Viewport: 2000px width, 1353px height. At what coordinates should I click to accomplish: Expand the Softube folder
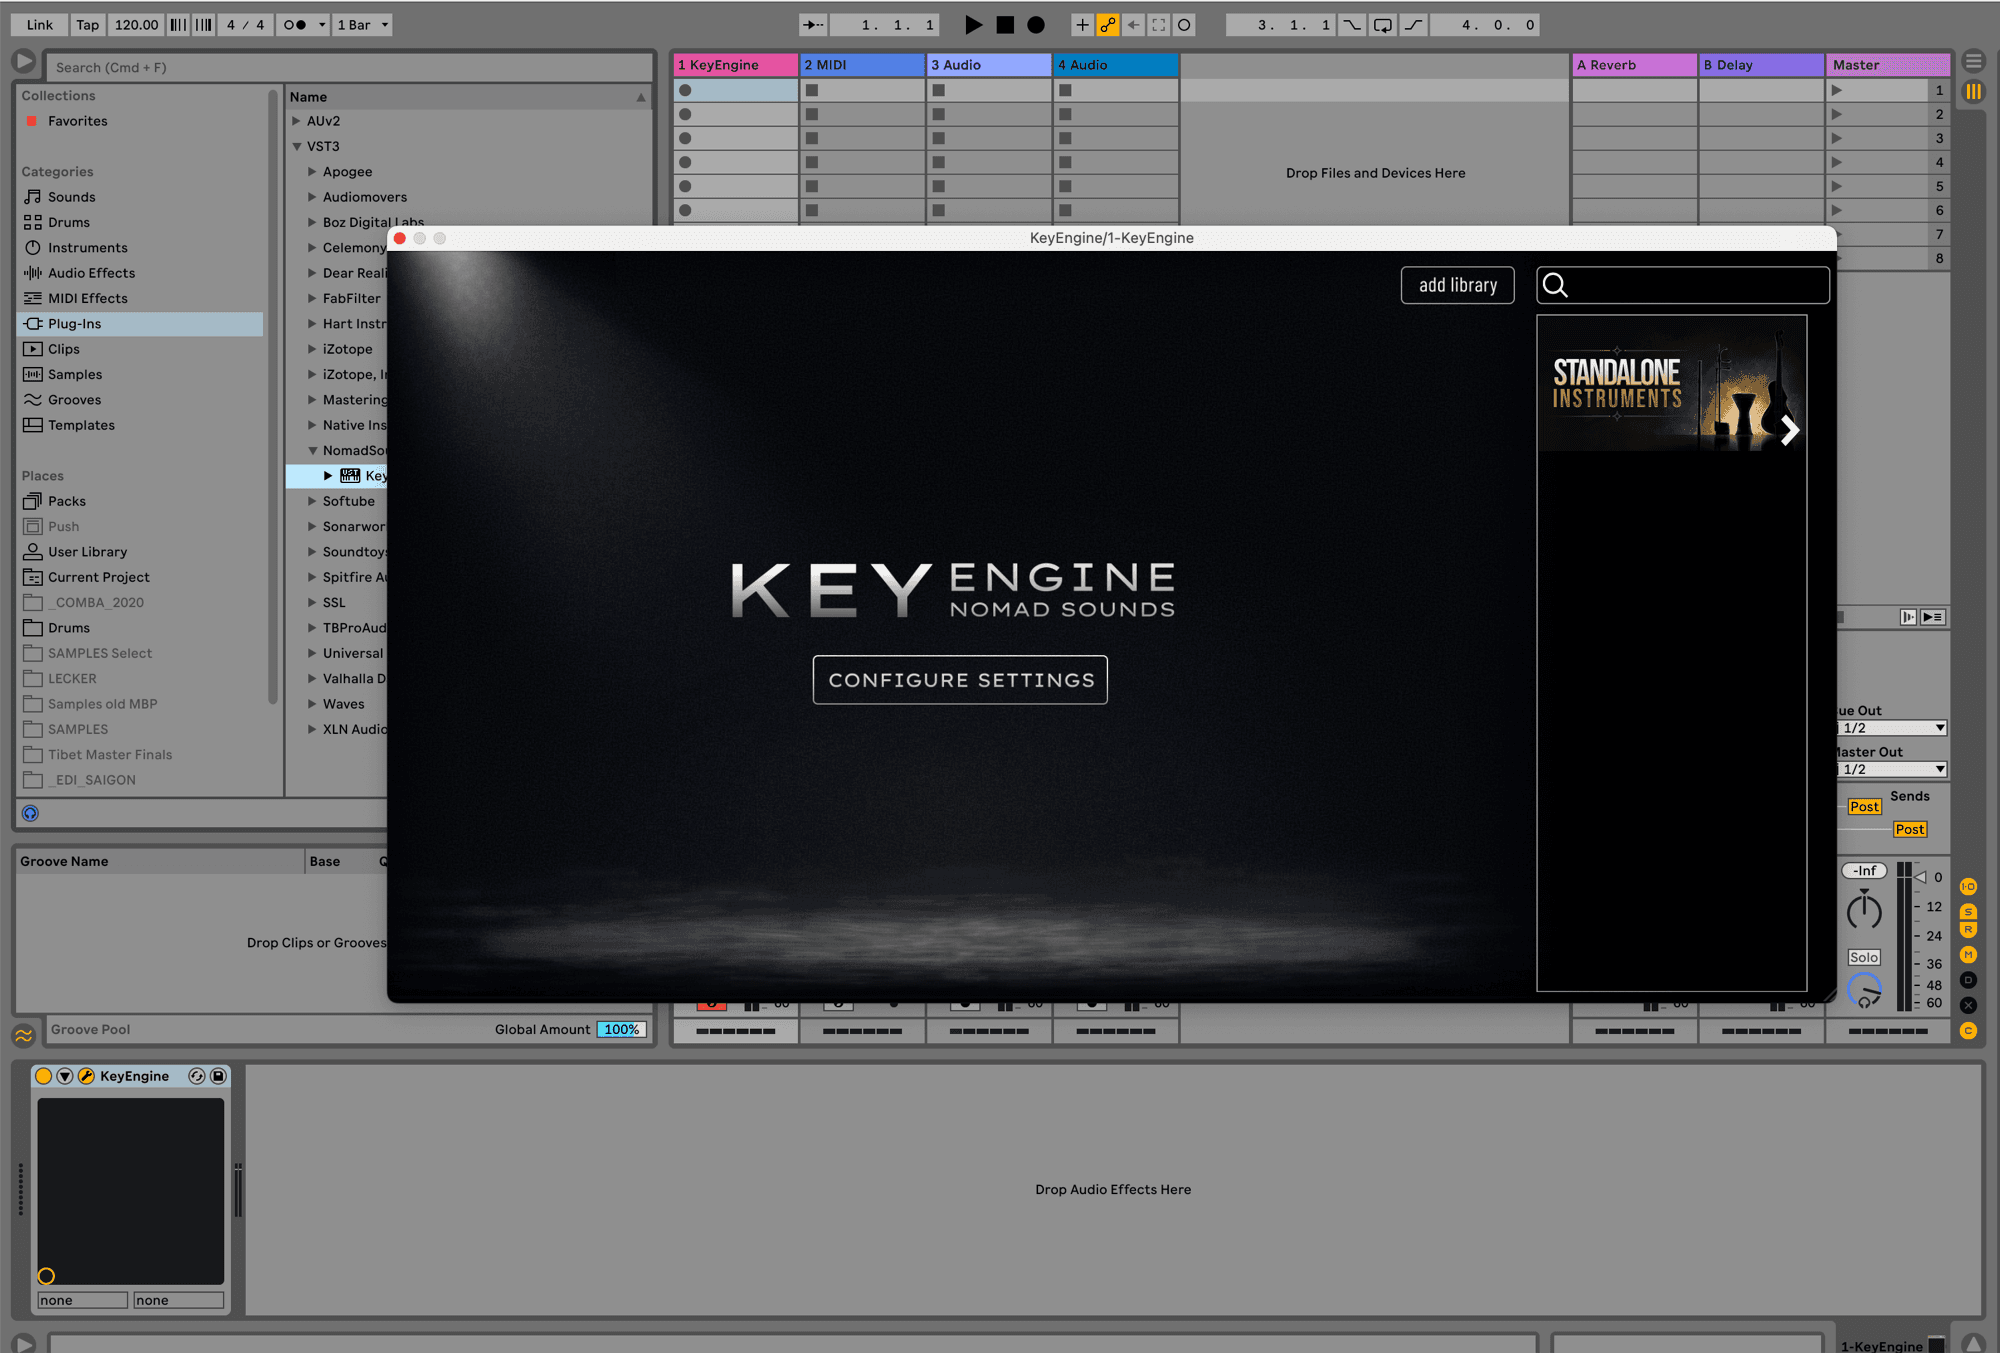312,501
